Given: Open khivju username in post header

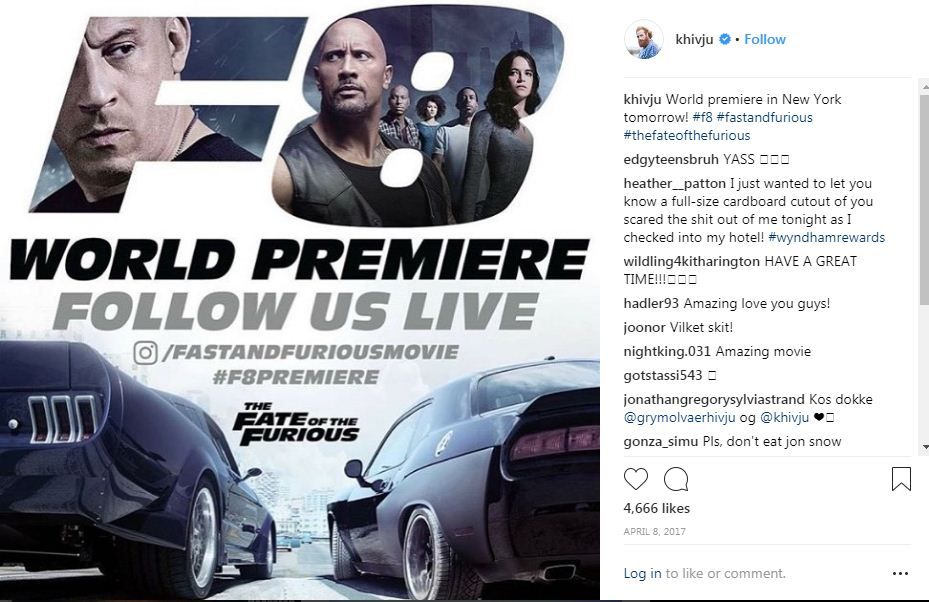Looking at the screenshot, I should 694,39.
